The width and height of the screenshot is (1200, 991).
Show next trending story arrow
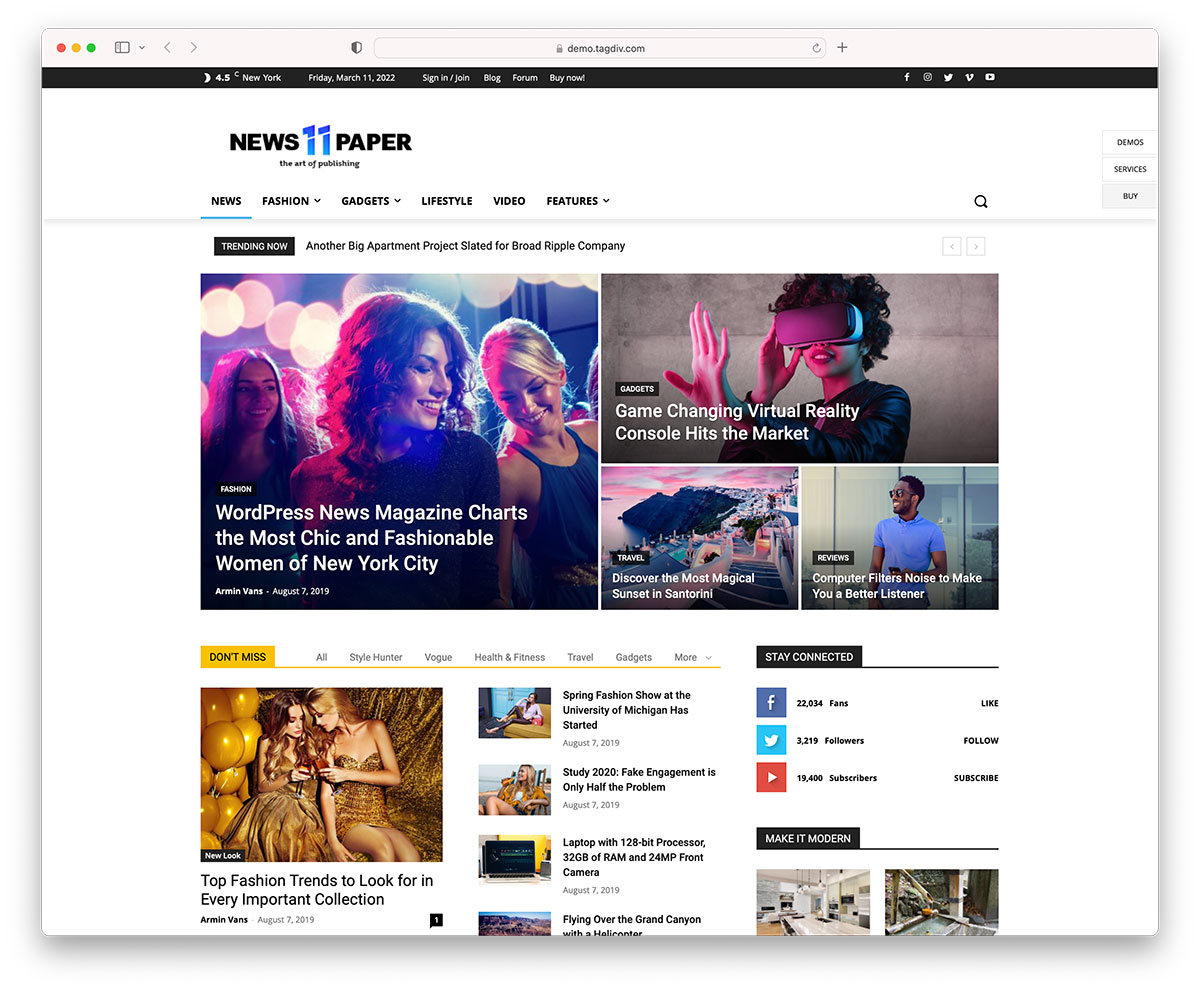coord(976,246)
